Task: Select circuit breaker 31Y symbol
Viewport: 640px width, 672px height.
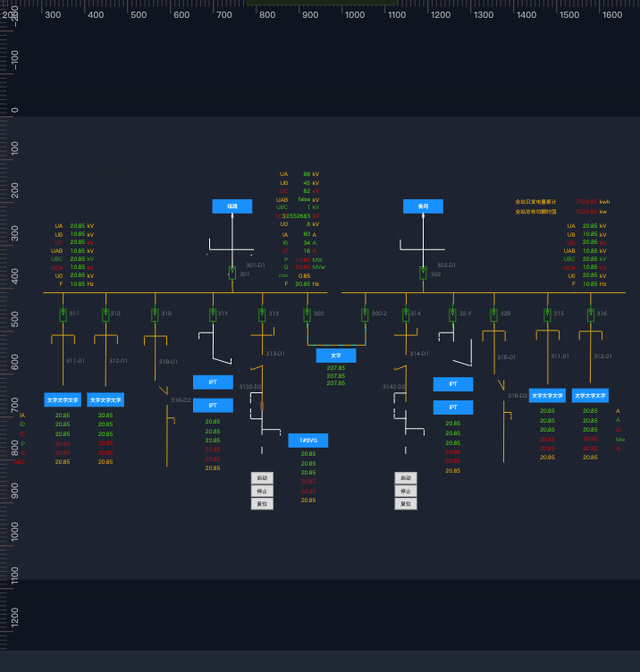Action: [x=213, y=315]
